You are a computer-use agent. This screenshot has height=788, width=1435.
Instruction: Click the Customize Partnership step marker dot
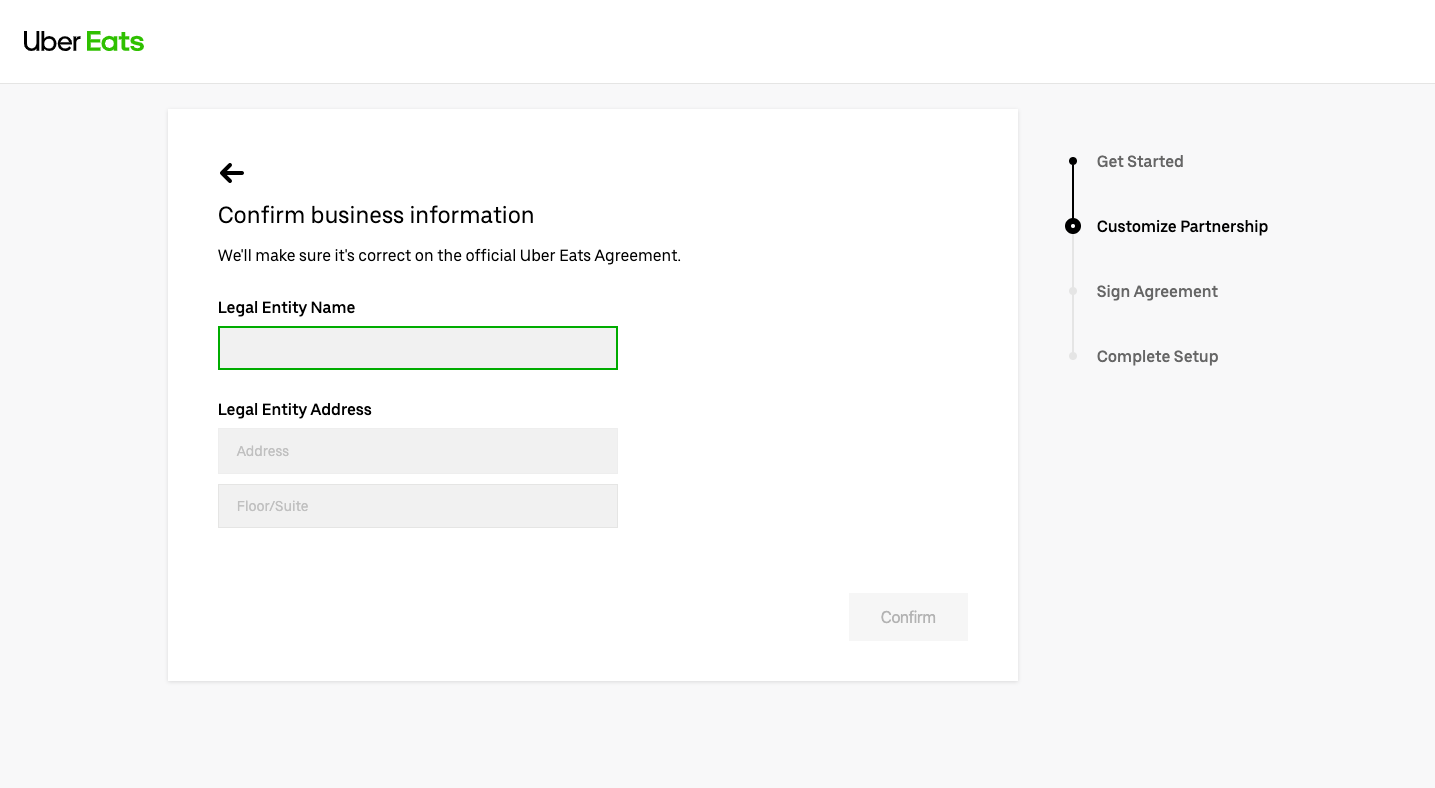1073,226
